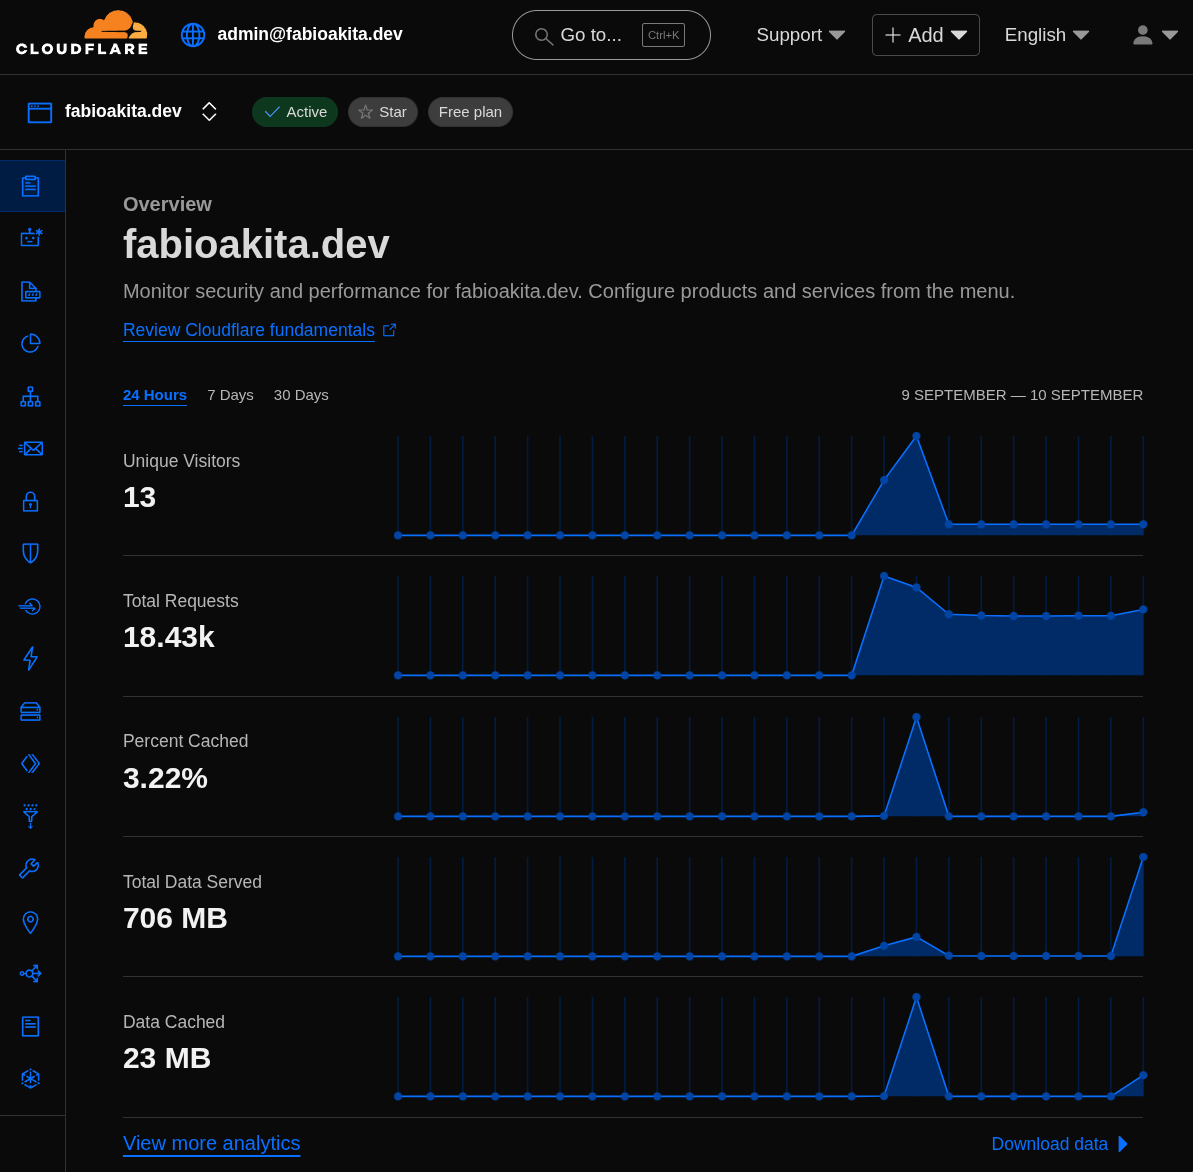Viewport: 1193px width, 1172px height.
Task: Click the large fabioakita.dev page heading
Action: (x=256, y=244)
